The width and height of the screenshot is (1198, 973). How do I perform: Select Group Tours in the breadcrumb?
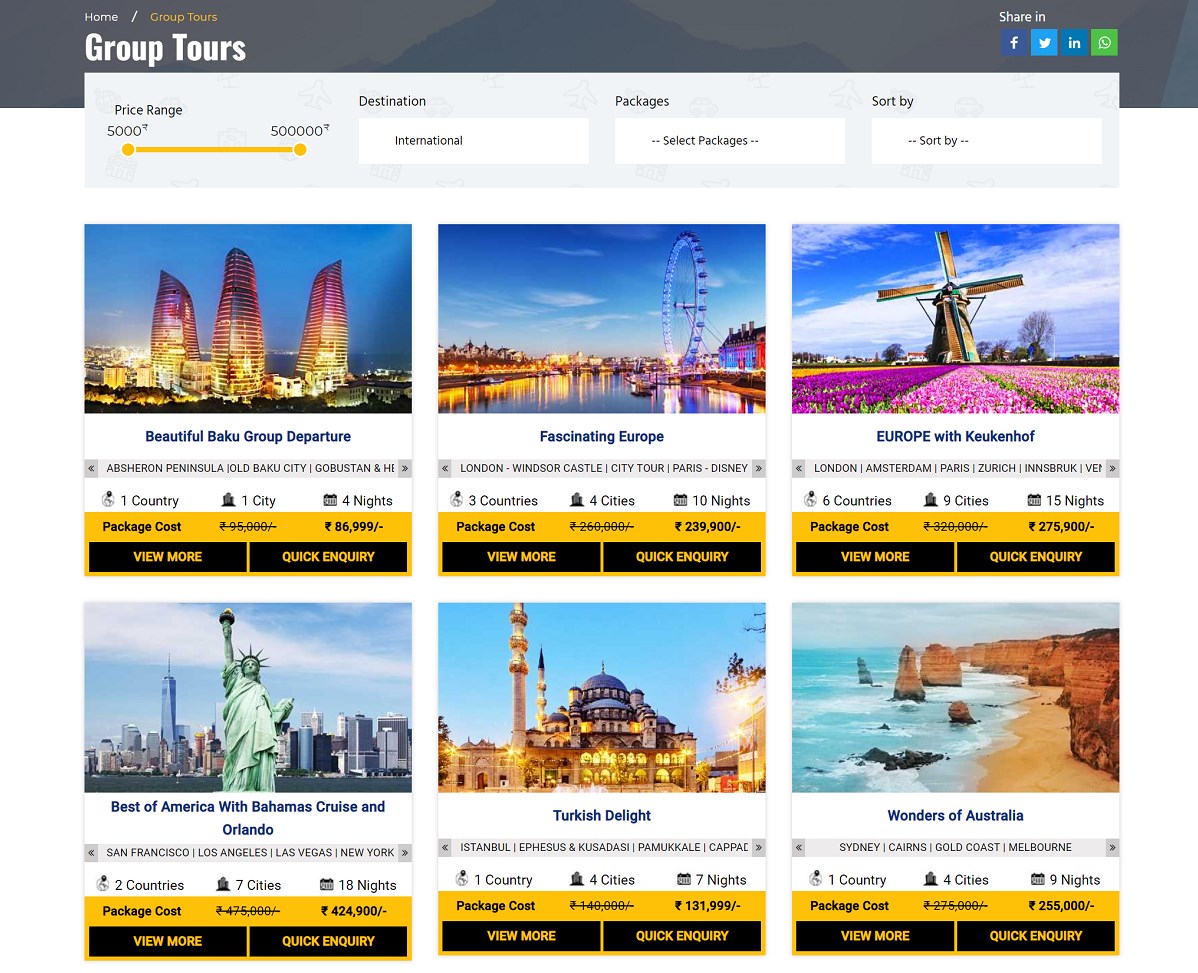183,16
